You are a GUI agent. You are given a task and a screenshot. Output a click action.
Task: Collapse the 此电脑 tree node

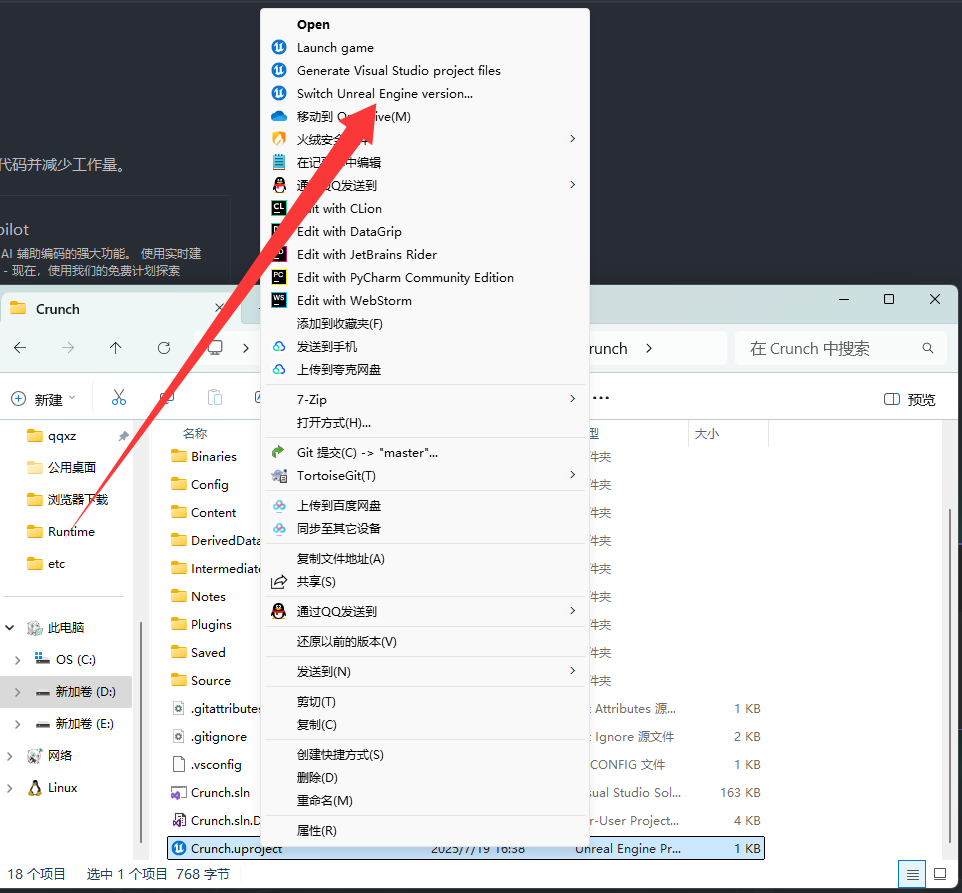(x=10, y=627)
